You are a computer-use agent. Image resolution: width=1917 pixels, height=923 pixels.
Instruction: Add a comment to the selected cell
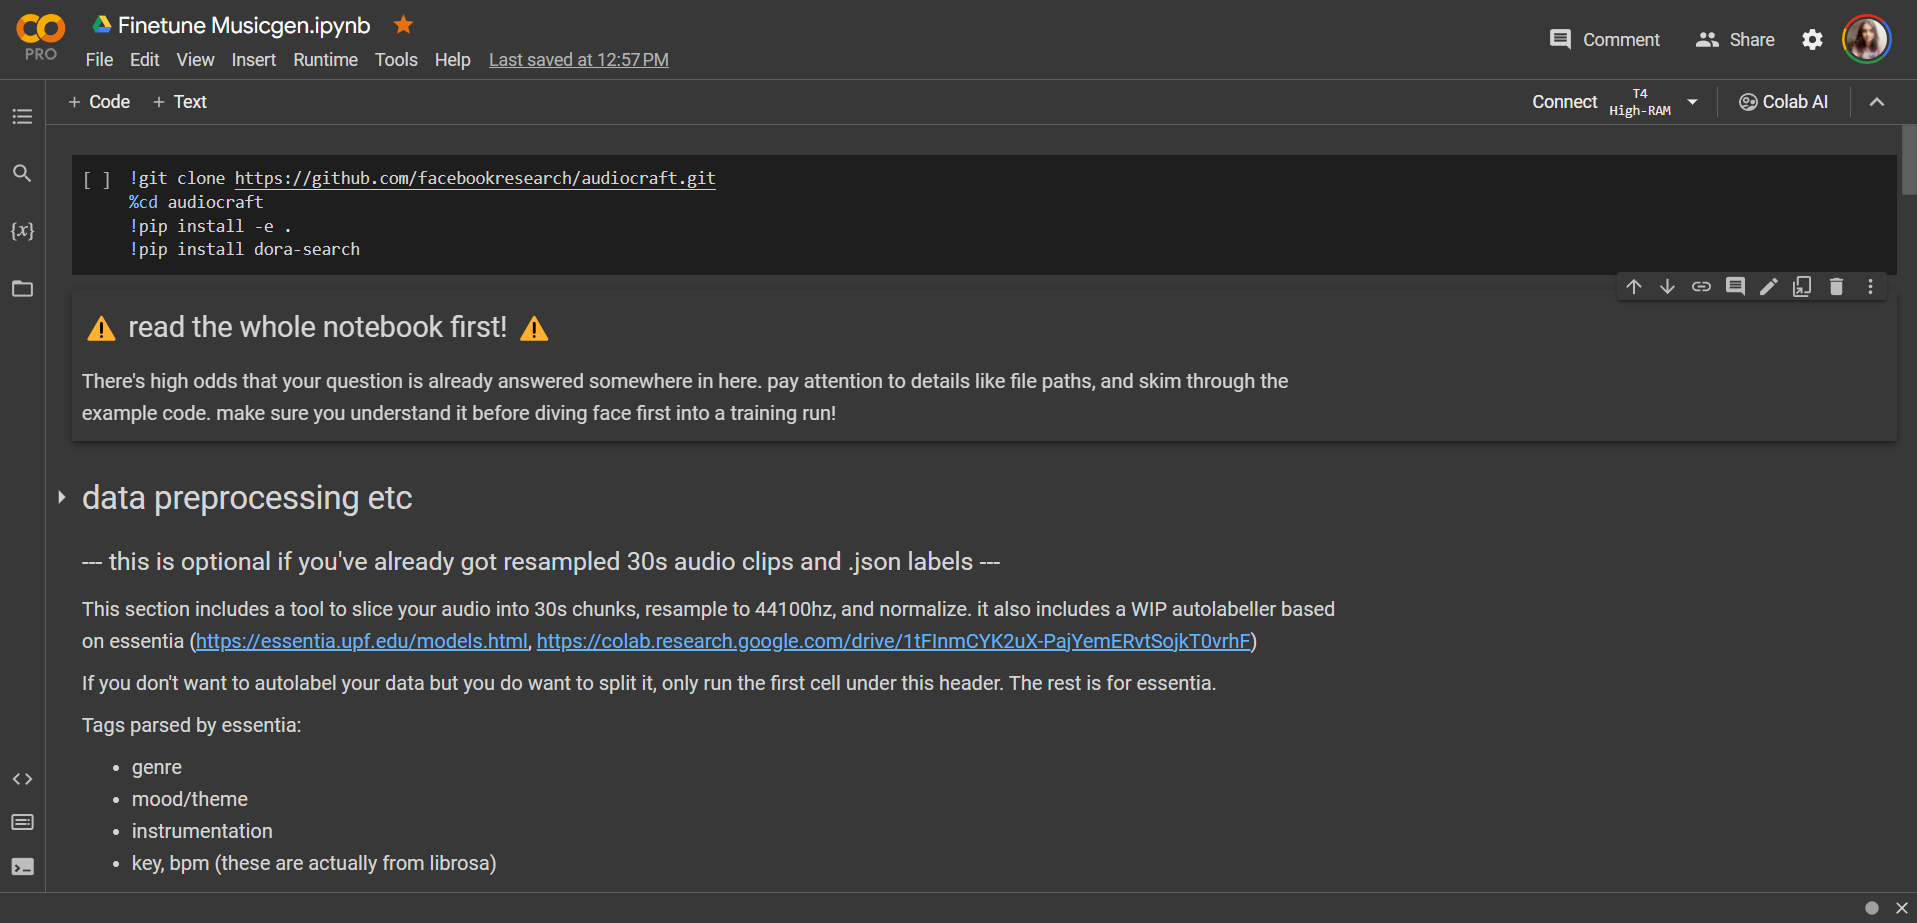click(x=1735, y=287)
